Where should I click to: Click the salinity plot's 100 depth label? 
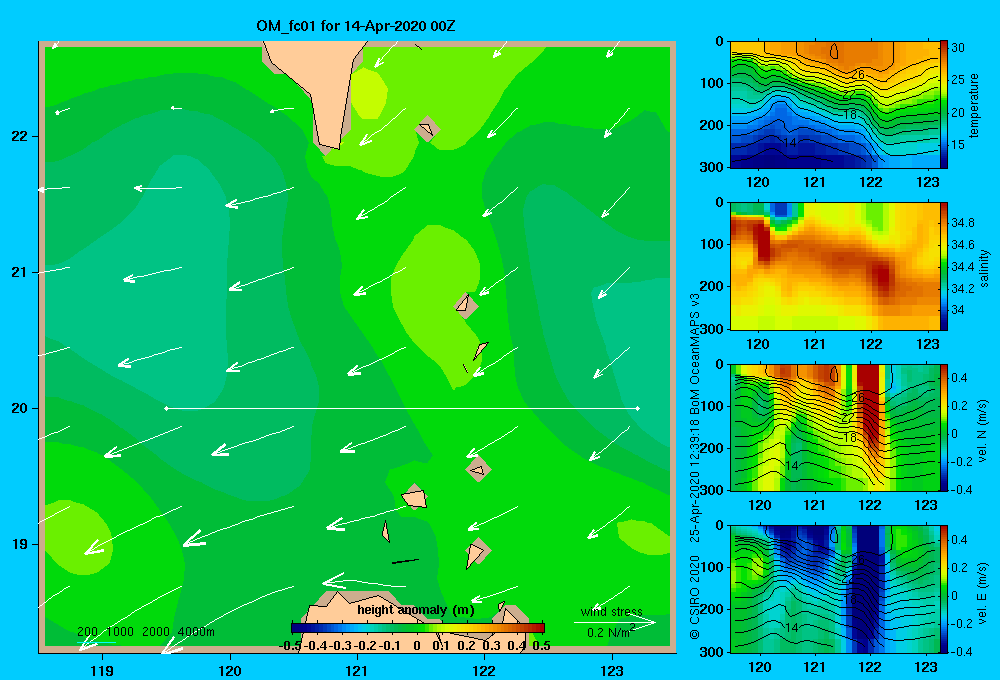712,244
